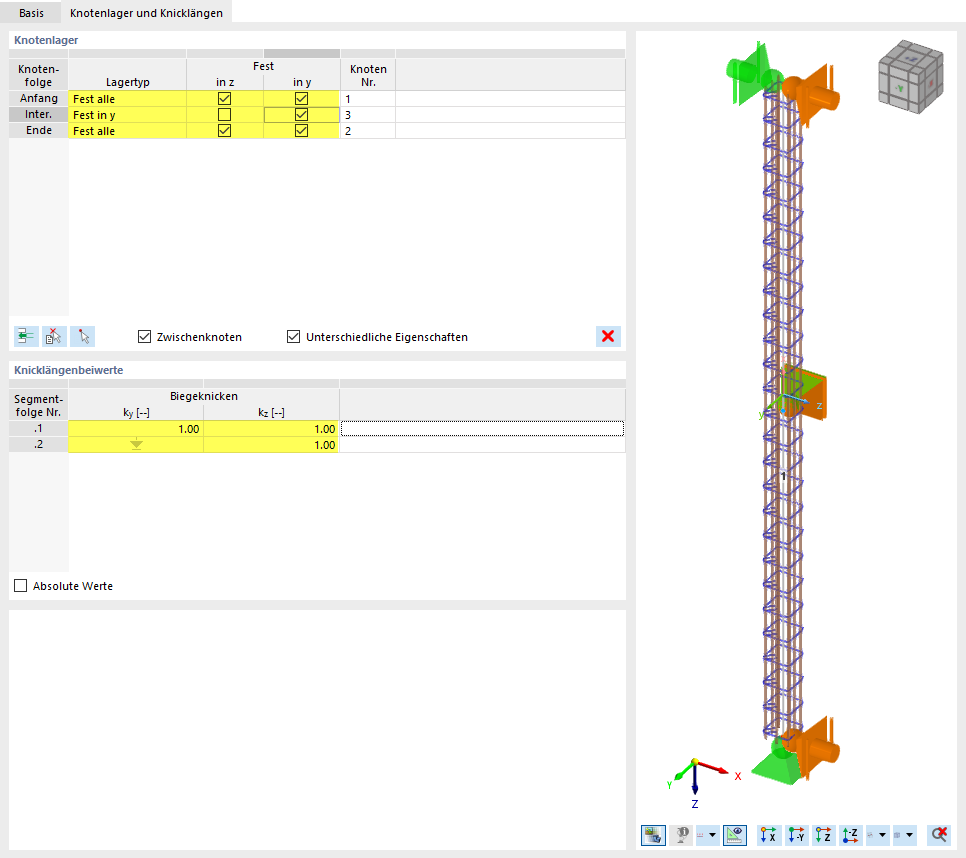Click the insert node support row icon

click(x=26, y=336)
